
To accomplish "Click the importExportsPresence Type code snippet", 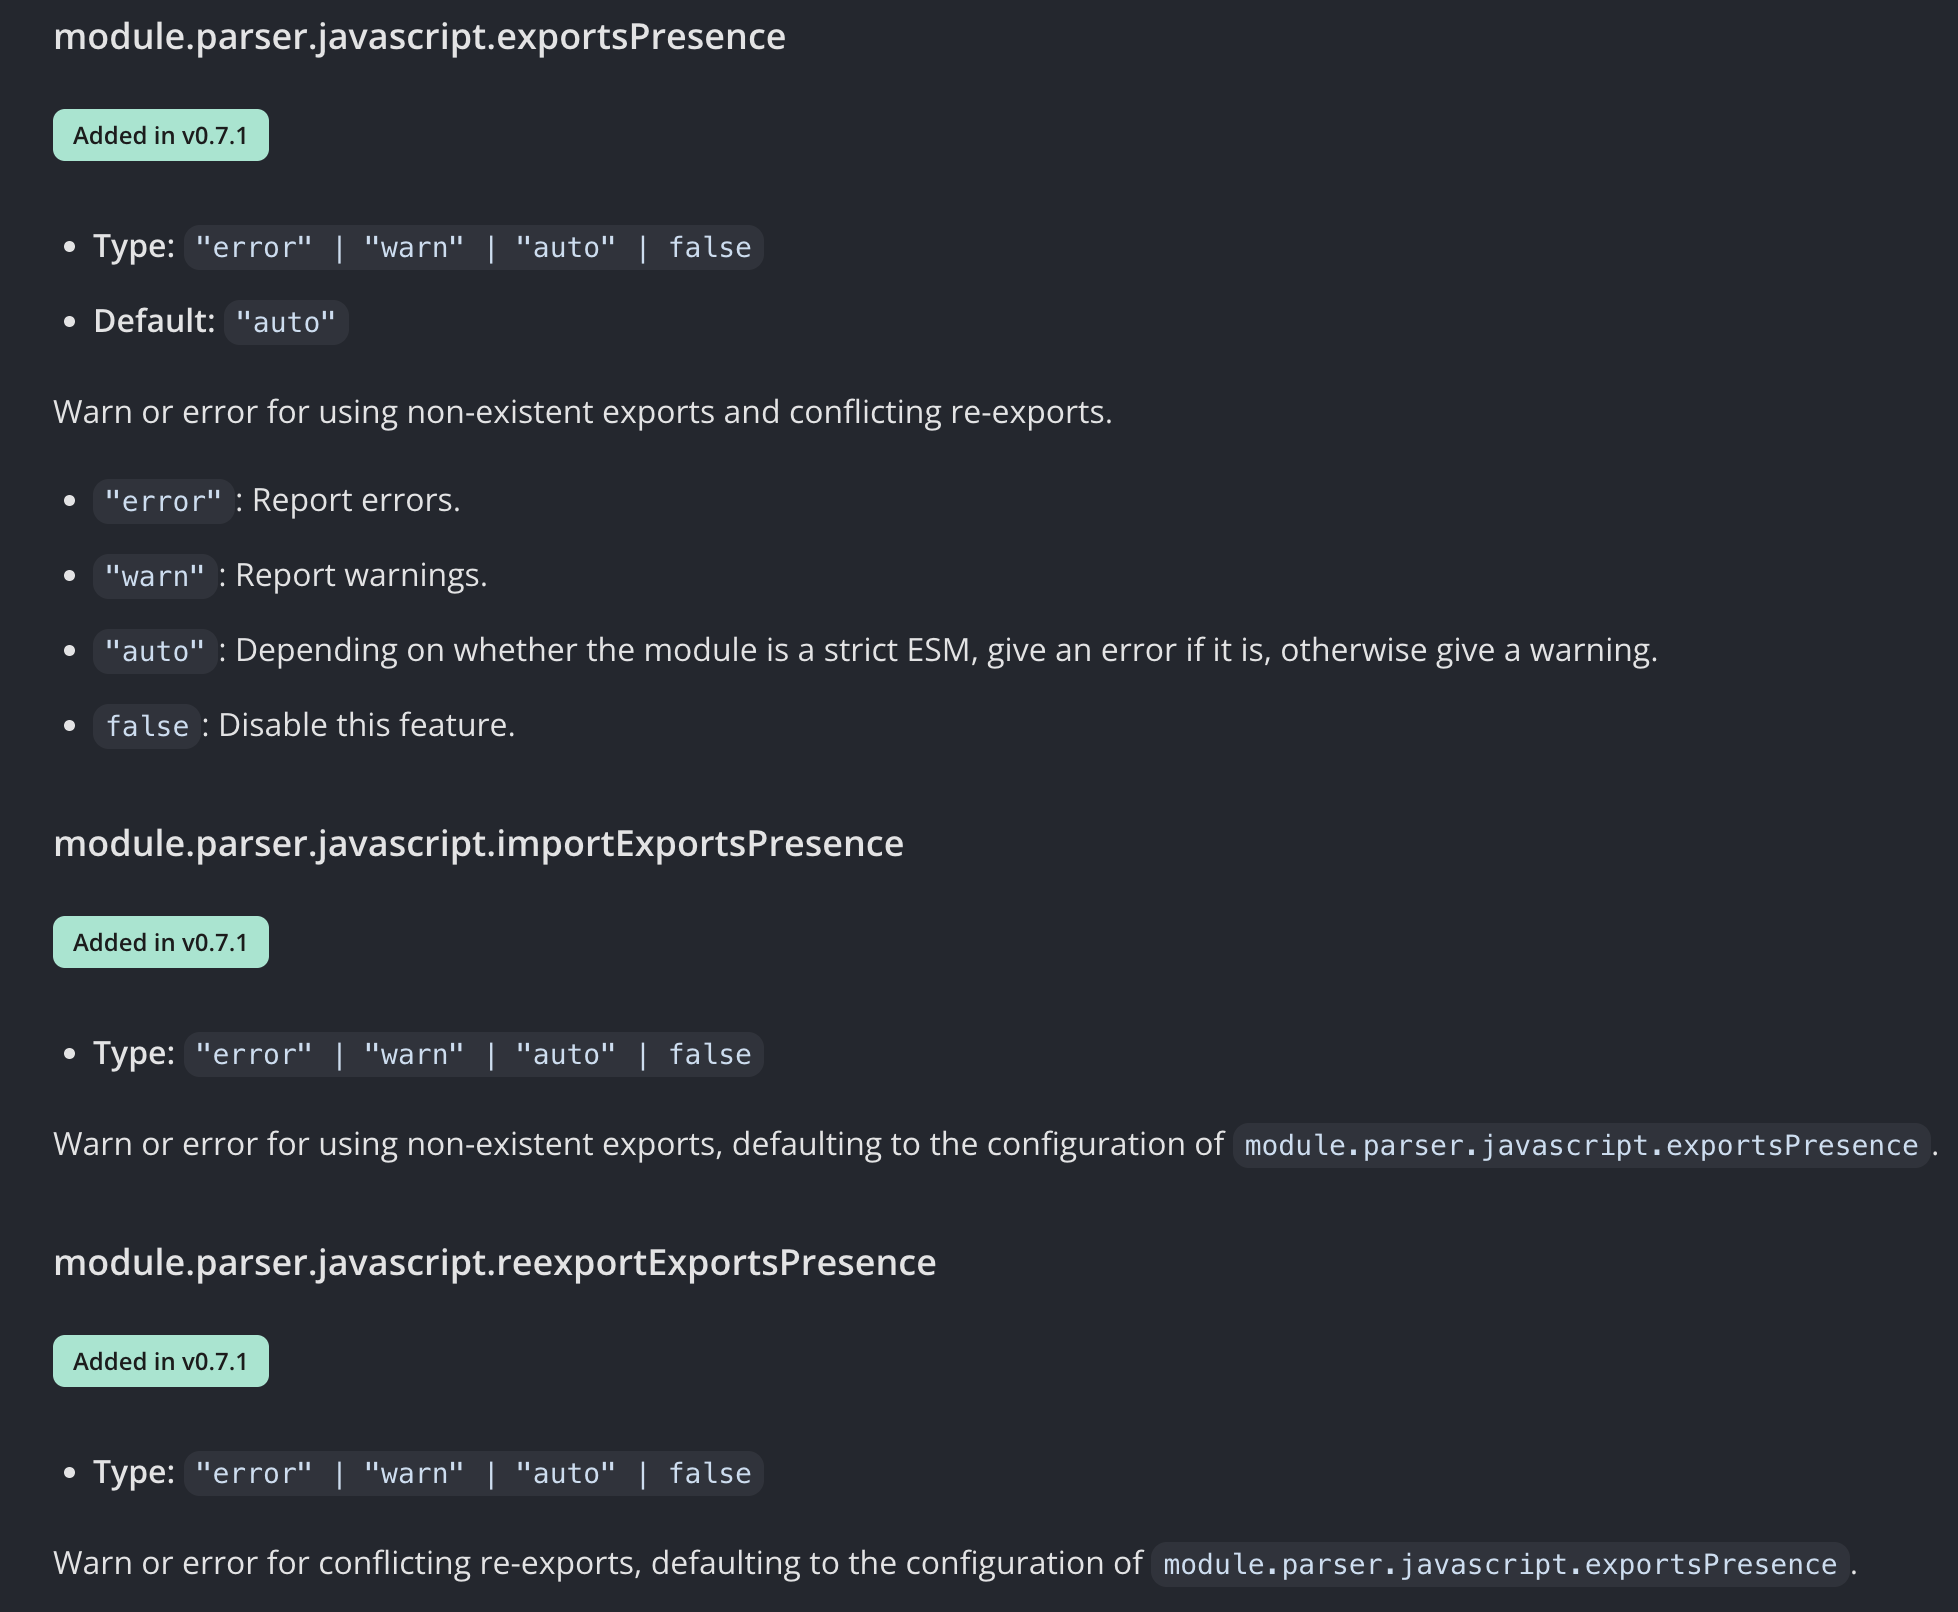I will coord(474,1054).
